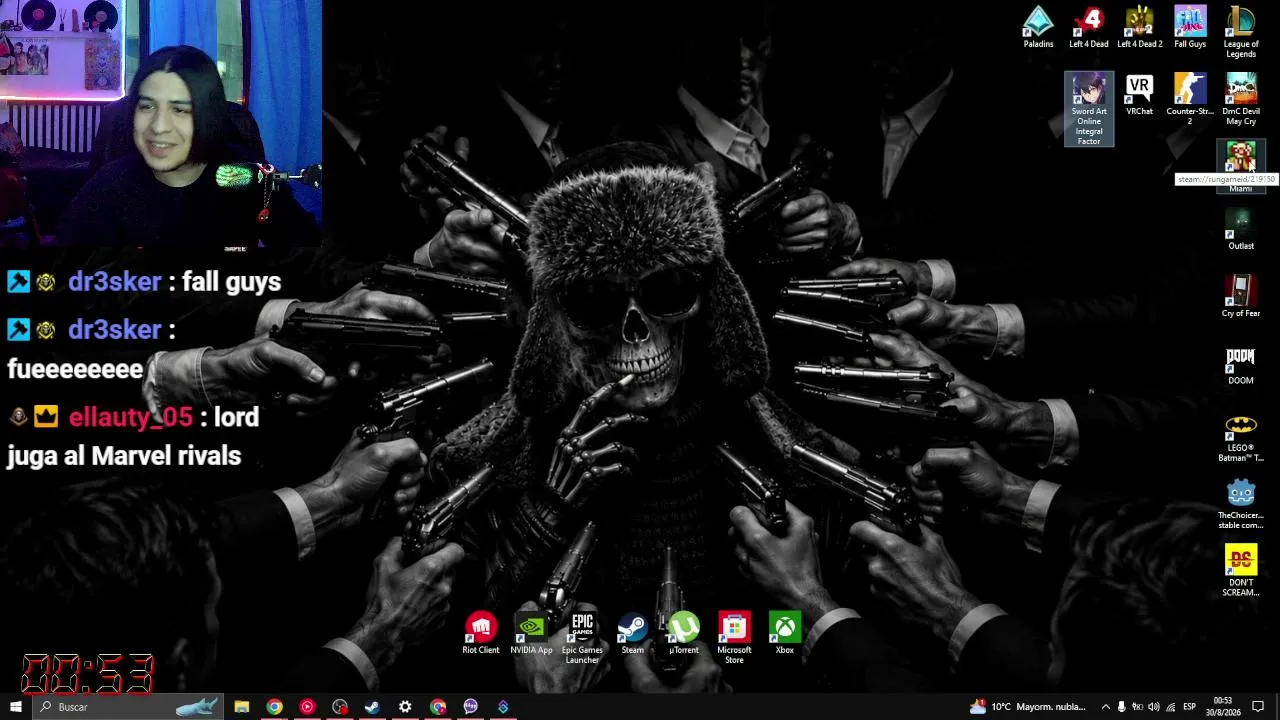The width and height of the screenshot is (1280, 720).
Task: Click the Cry of Fear icon
Action: [x=1241, y=296]
